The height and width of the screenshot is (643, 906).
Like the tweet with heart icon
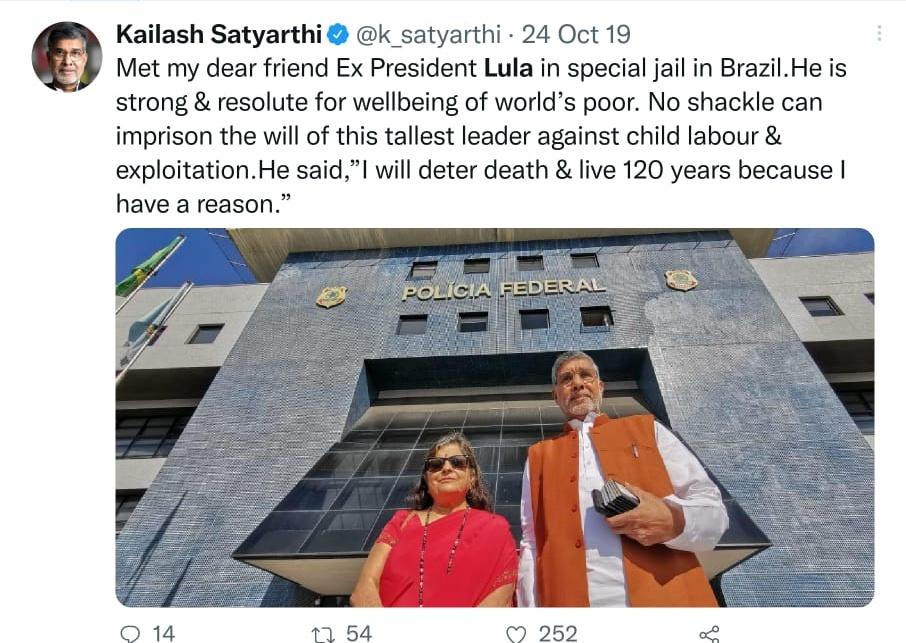coord(515,634)
